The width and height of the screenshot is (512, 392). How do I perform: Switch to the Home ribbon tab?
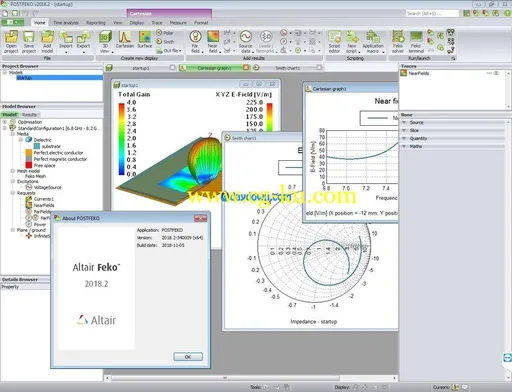click(x=39, y=23)
